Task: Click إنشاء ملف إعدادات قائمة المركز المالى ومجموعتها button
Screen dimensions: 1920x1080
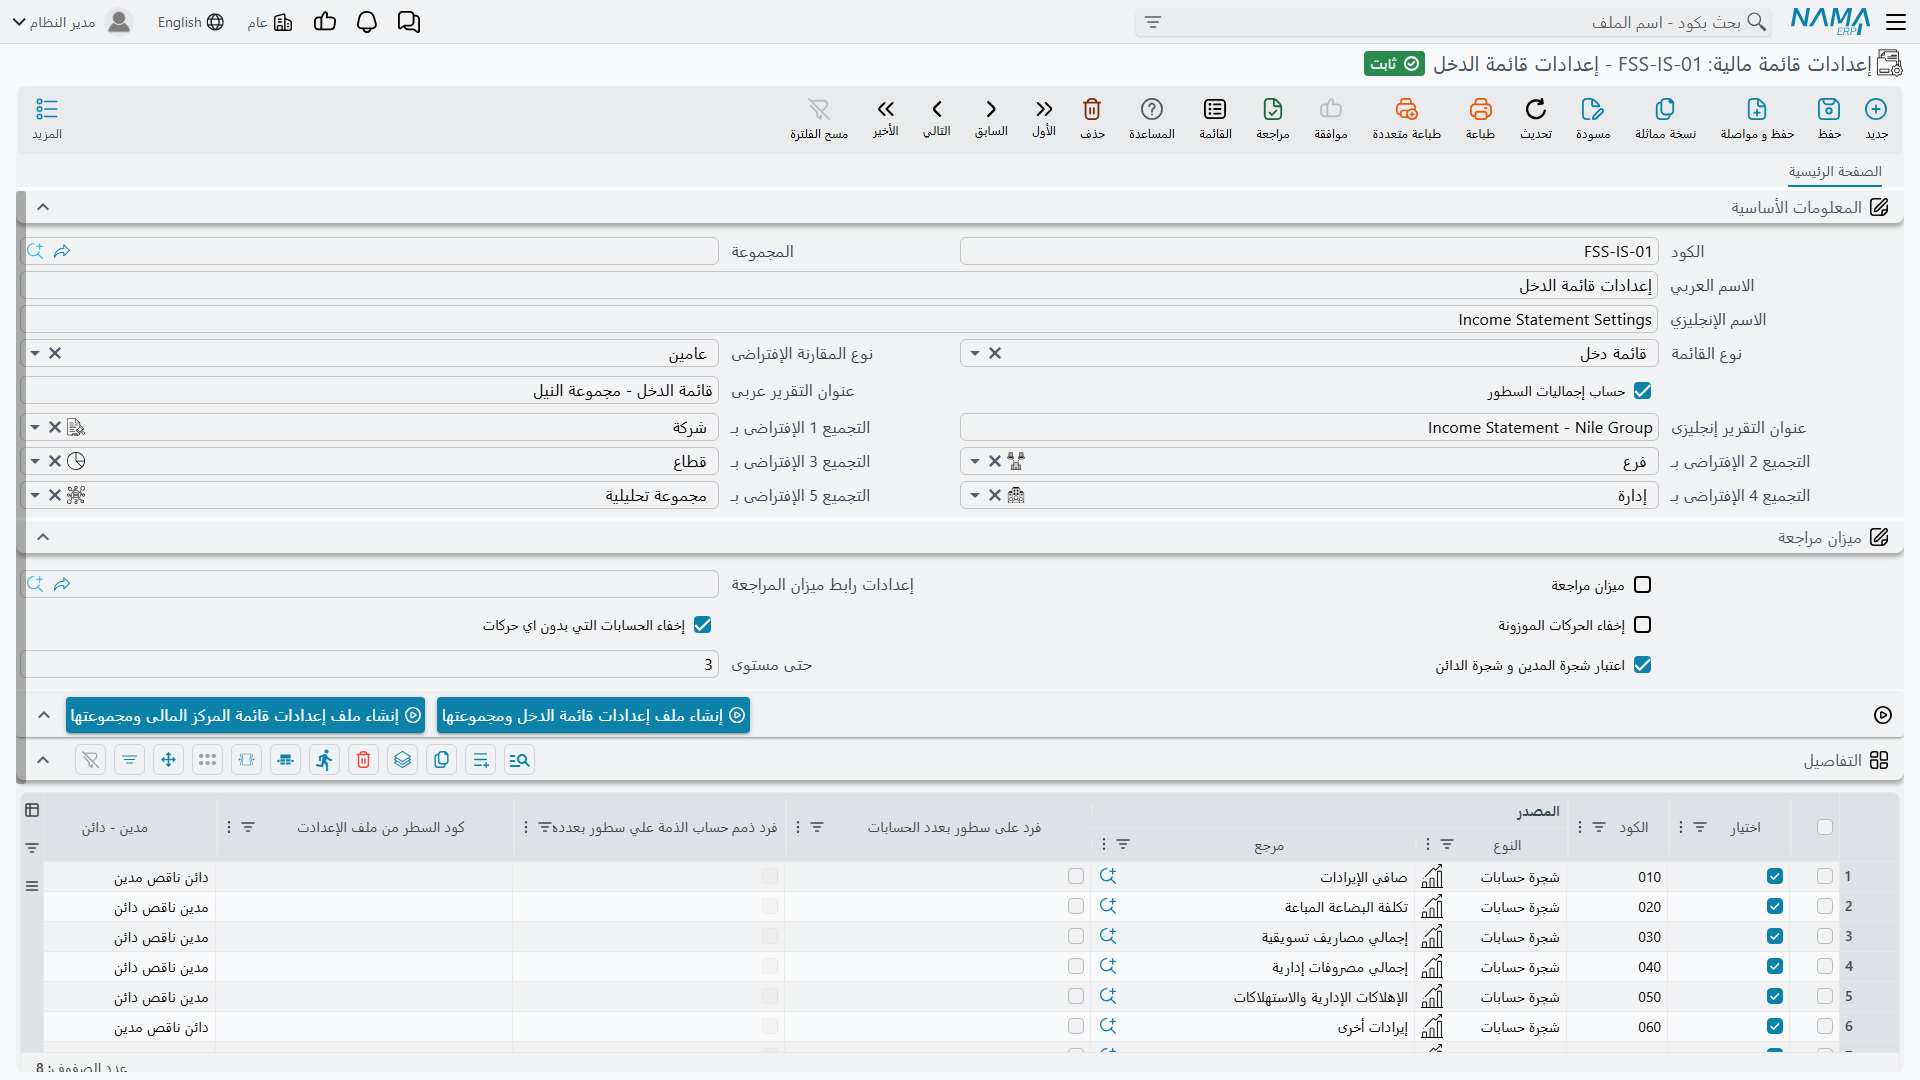Action: pyautogui.click(x=246, y=715)
